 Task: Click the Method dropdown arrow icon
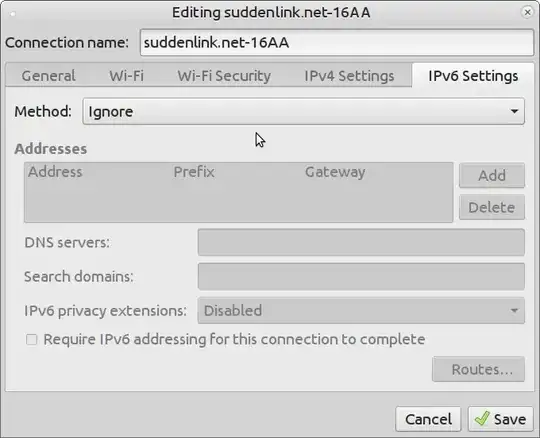point(514,111)
